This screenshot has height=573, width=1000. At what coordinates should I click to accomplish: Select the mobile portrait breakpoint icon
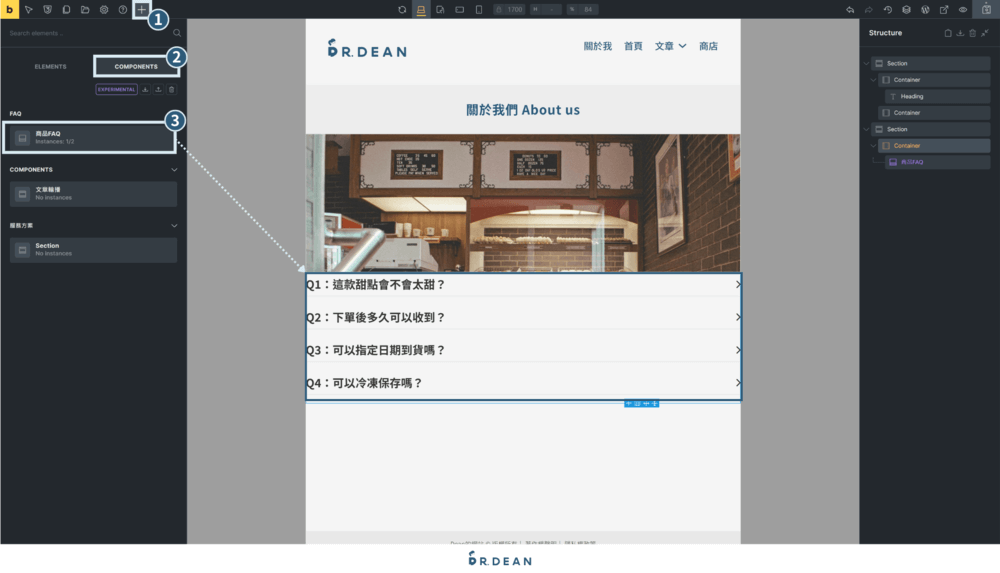pyautogui.click(x=478, y=9)
